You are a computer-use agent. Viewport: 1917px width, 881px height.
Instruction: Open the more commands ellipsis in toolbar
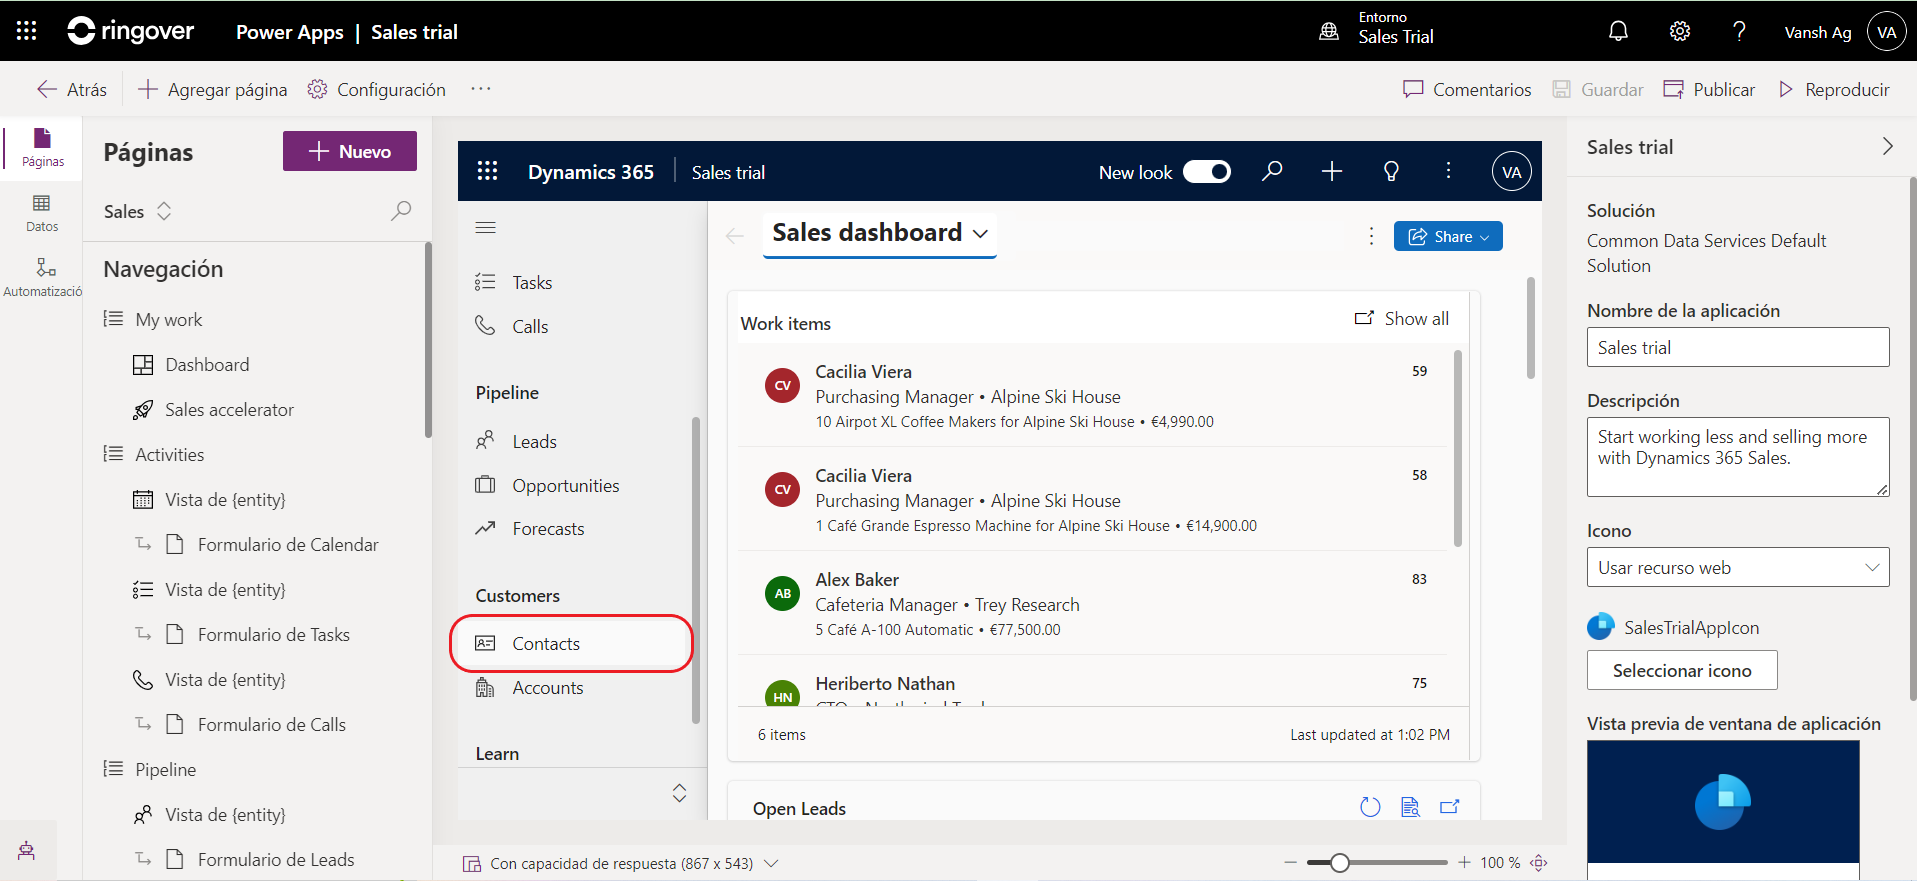[481, 89]
